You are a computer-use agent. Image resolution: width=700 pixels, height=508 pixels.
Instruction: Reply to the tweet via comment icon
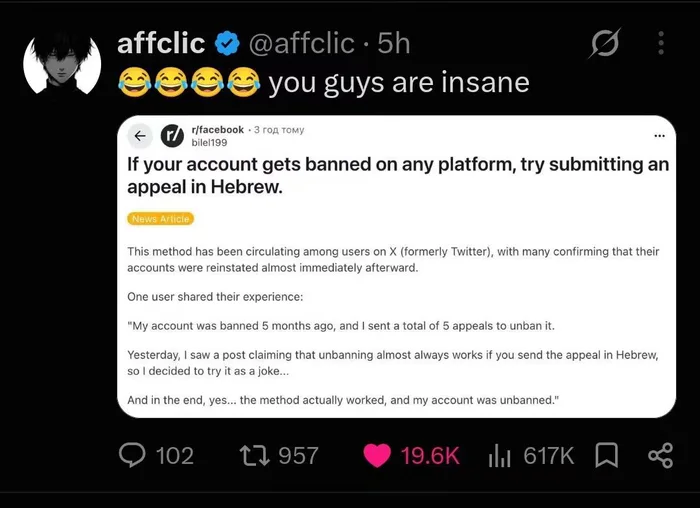click(x=132, y=455)
